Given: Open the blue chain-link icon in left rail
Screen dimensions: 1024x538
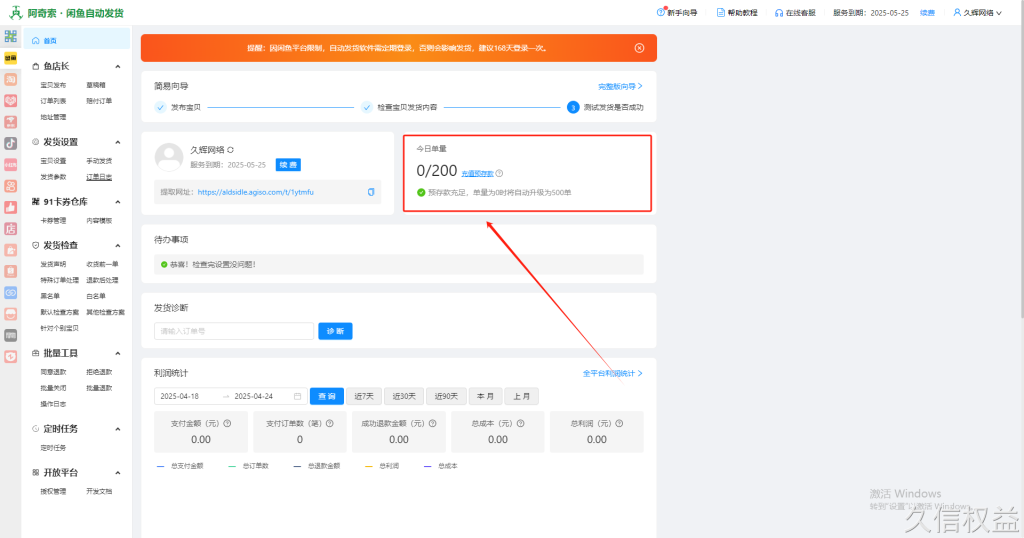Looking at the screenshot, I should point(10,293).
